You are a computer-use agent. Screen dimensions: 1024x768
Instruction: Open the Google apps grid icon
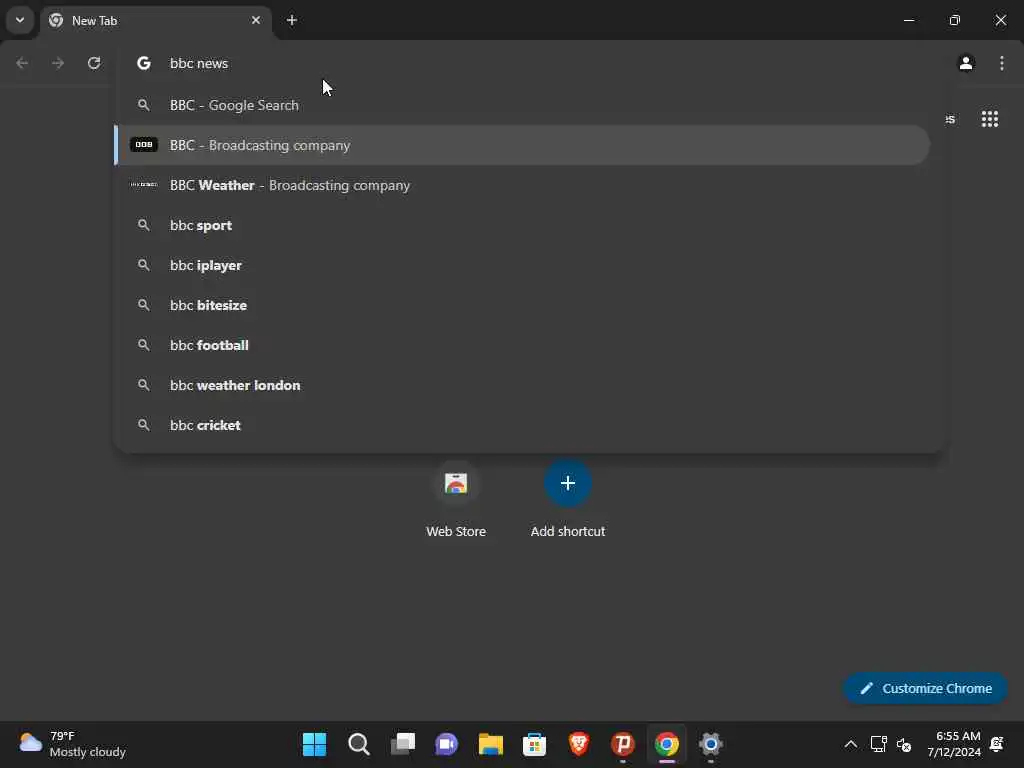click(989, 119)
